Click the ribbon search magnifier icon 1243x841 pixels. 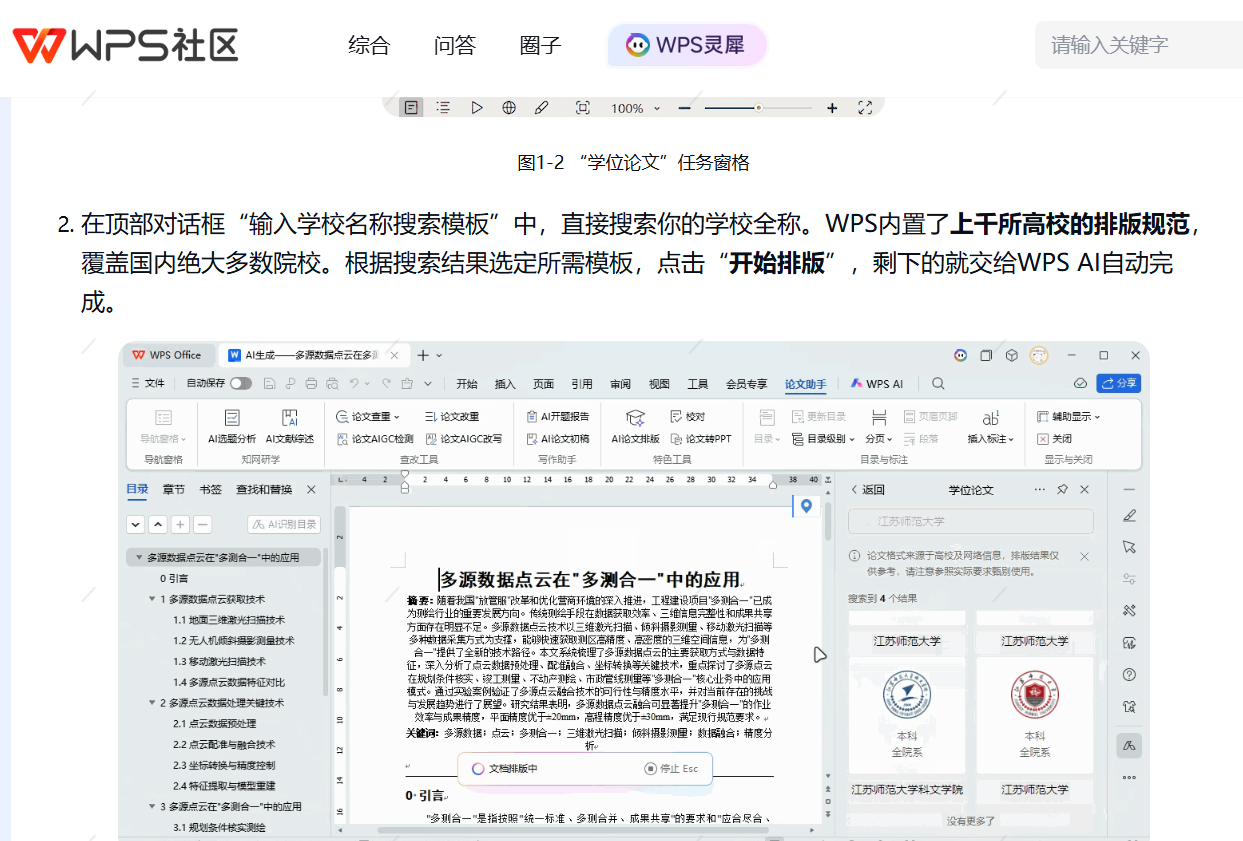(938, 384)
